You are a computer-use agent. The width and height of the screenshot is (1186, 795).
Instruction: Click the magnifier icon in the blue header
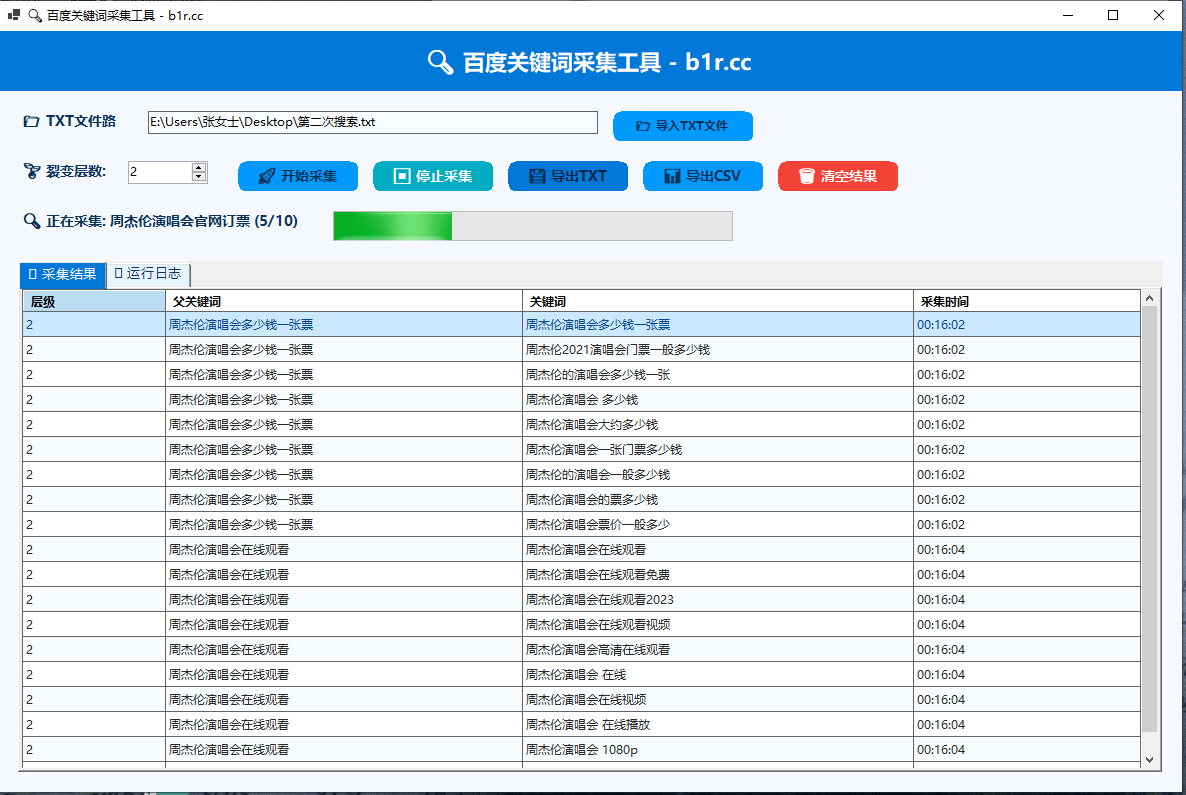tap(440, 62)
